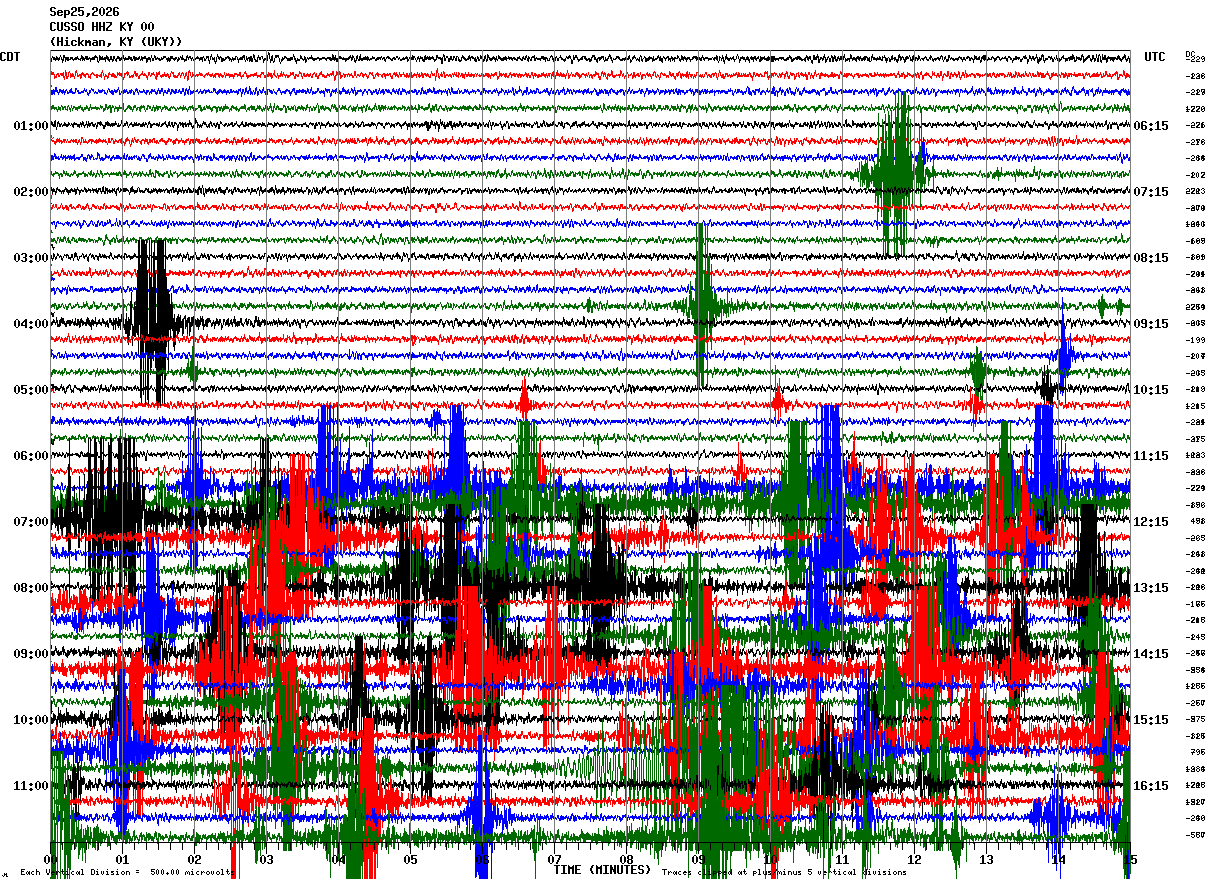Screen dimensions: 1210x886
Task: Click the 12:15 UTC time label
Action: (1151, 522)
